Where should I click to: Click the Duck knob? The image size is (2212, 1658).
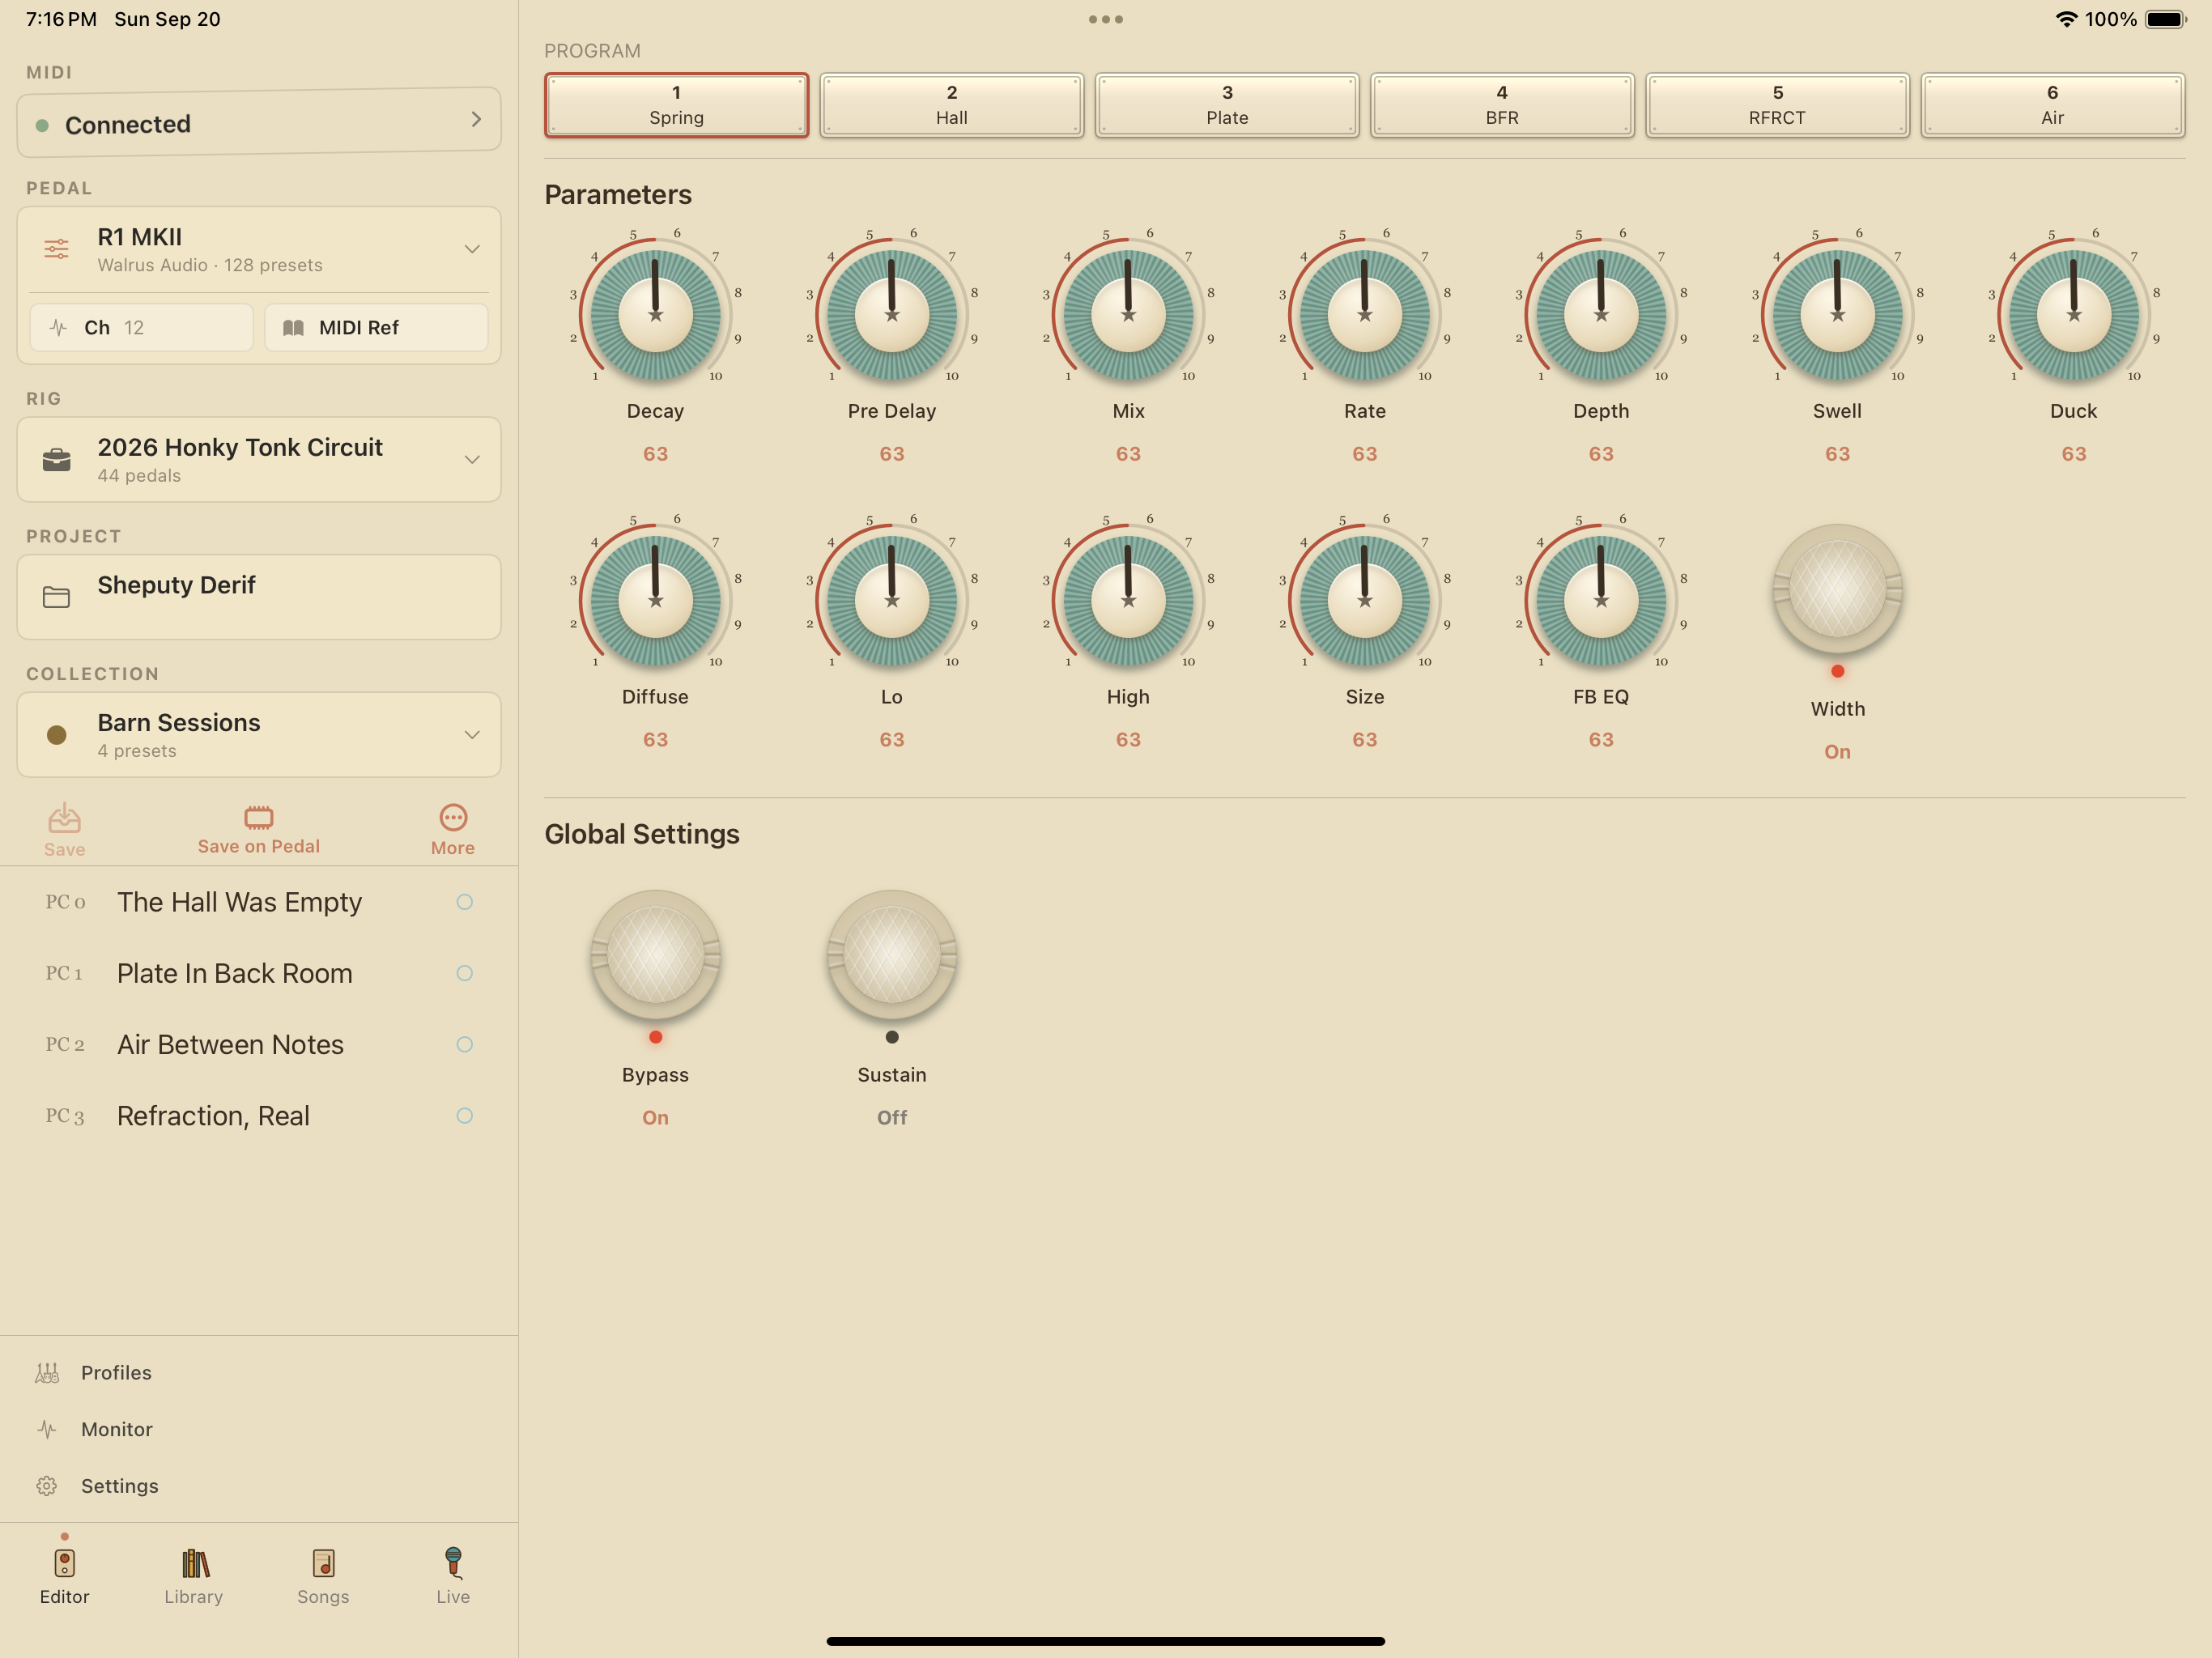point(2073,314)
